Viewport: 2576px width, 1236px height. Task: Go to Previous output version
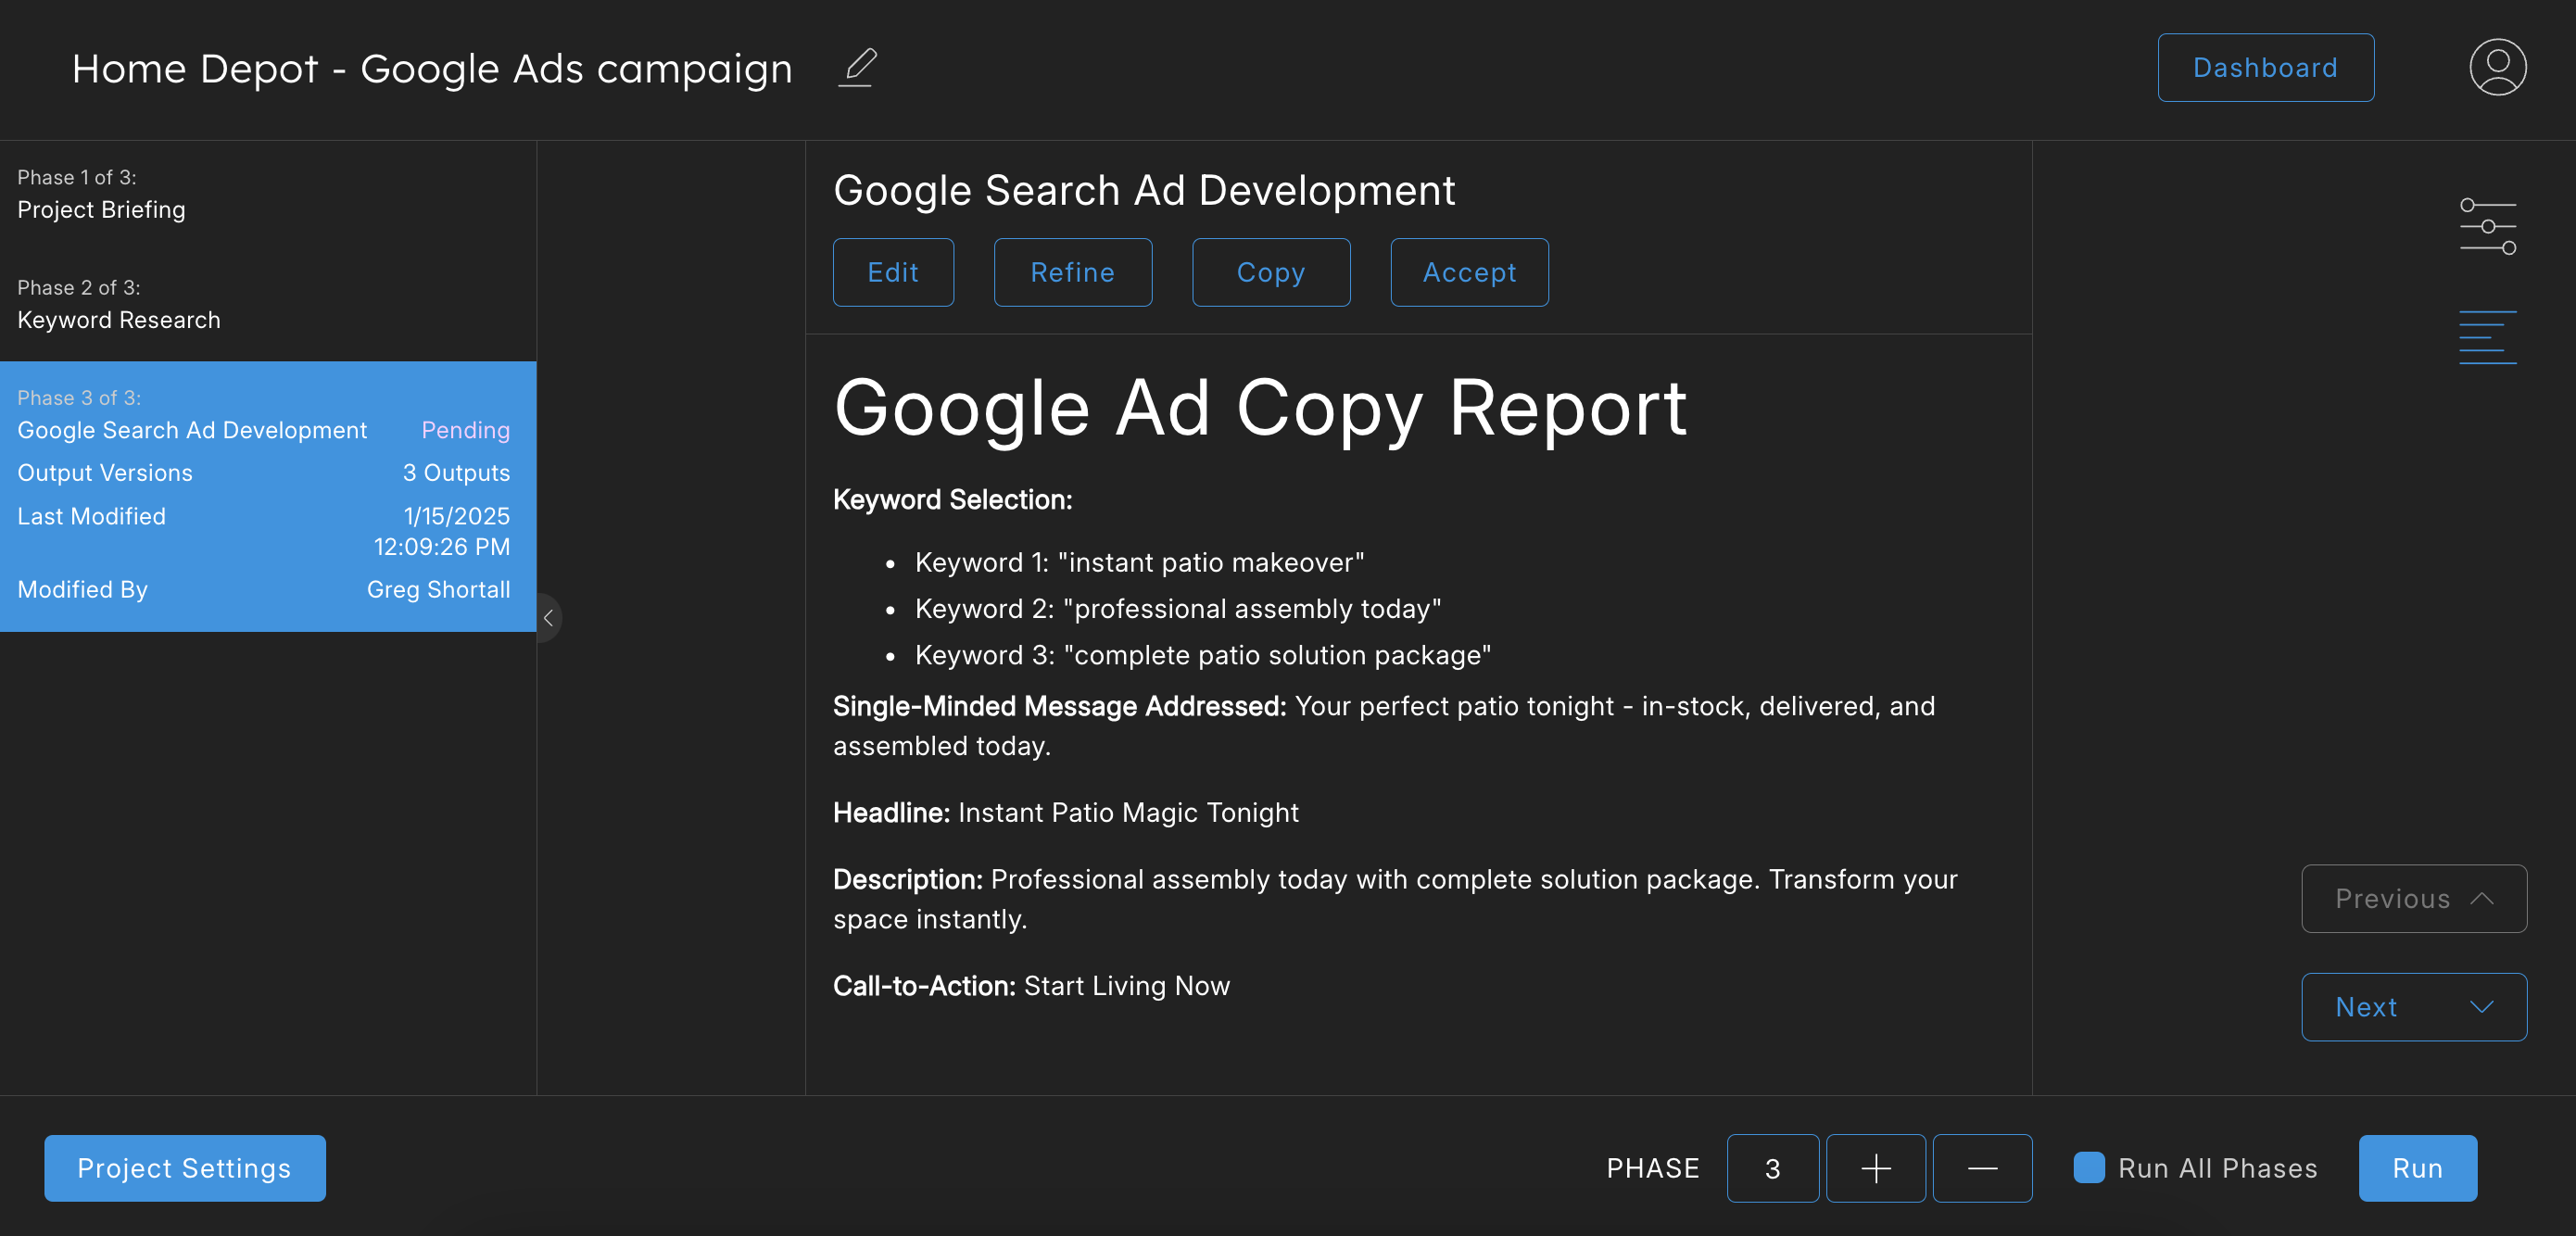click(x=2413, y=898)
